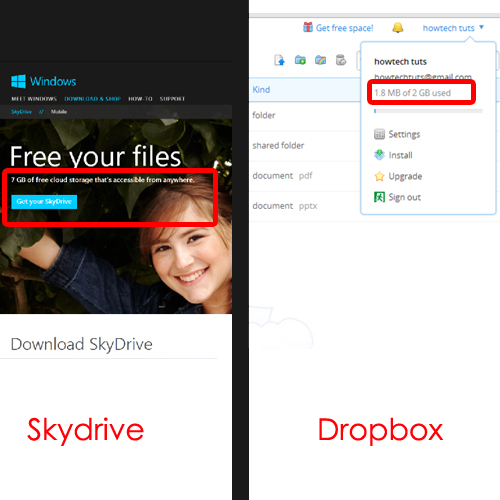This screenshot has width=500, height=500.
Task: Click the Upgrade star icon
Action: coord(379,176)
